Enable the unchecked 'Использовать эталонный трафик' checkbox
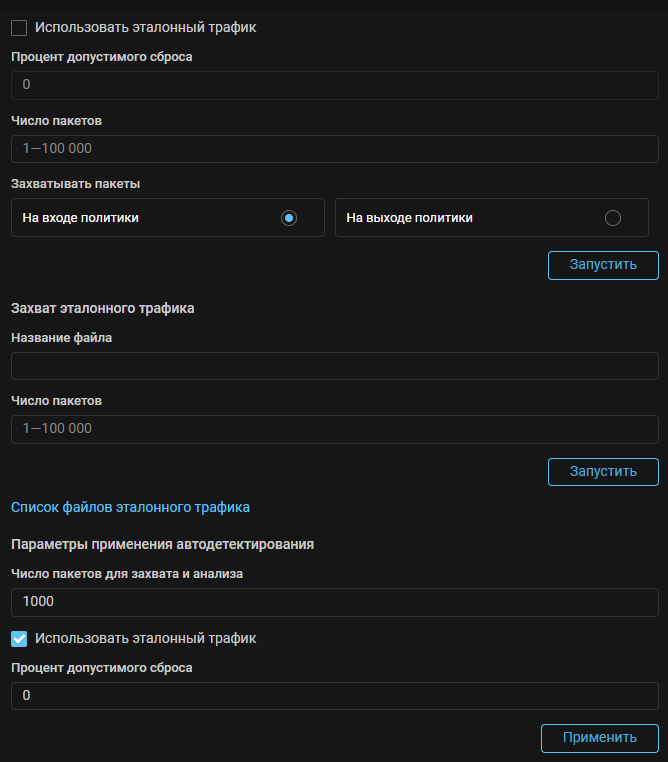668x762 pixels. pos(19,28)
